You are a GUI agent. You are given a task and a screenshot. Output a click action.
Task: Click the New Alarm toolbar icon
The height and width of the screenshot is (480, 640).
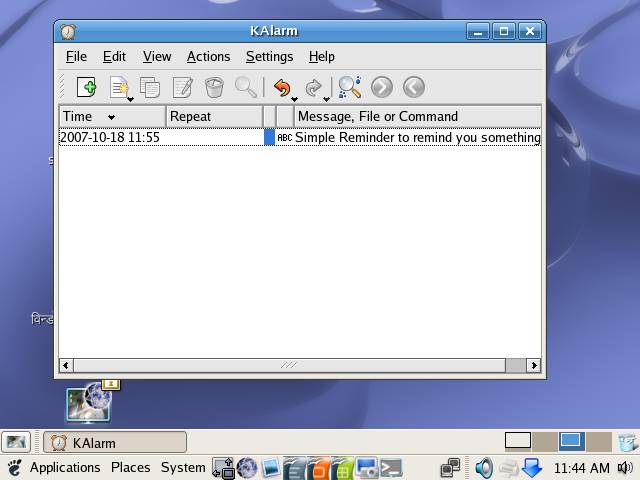pyautogui.click(x=87, y=88)
